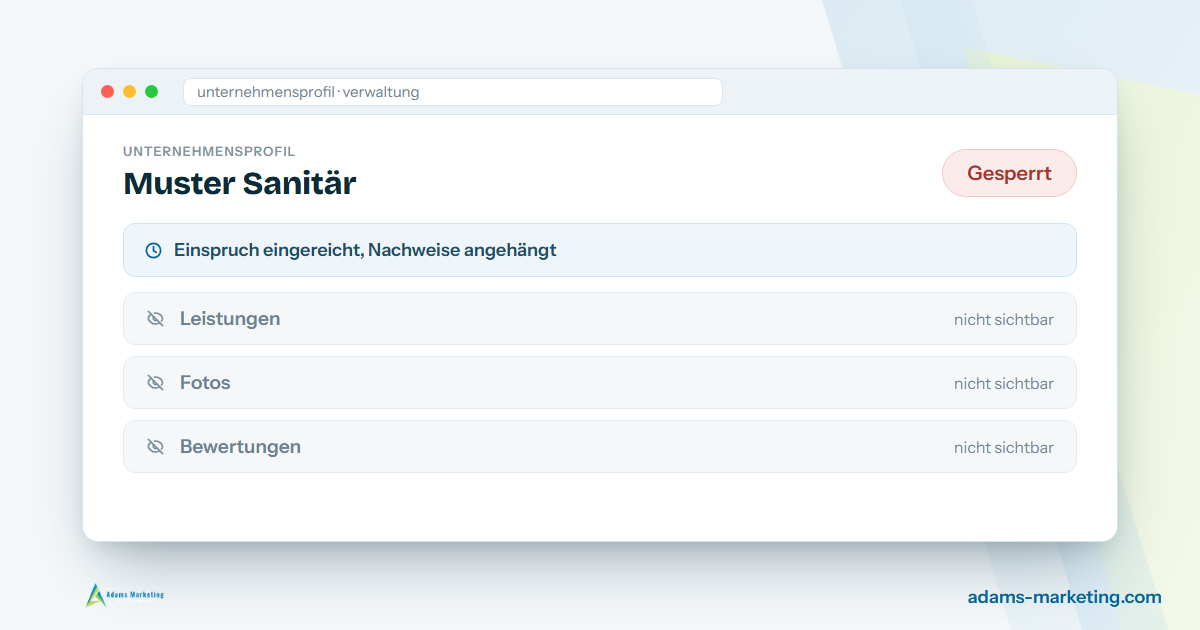Open the Leistungen row label
Screen dimensions: 1200x630
230,319
